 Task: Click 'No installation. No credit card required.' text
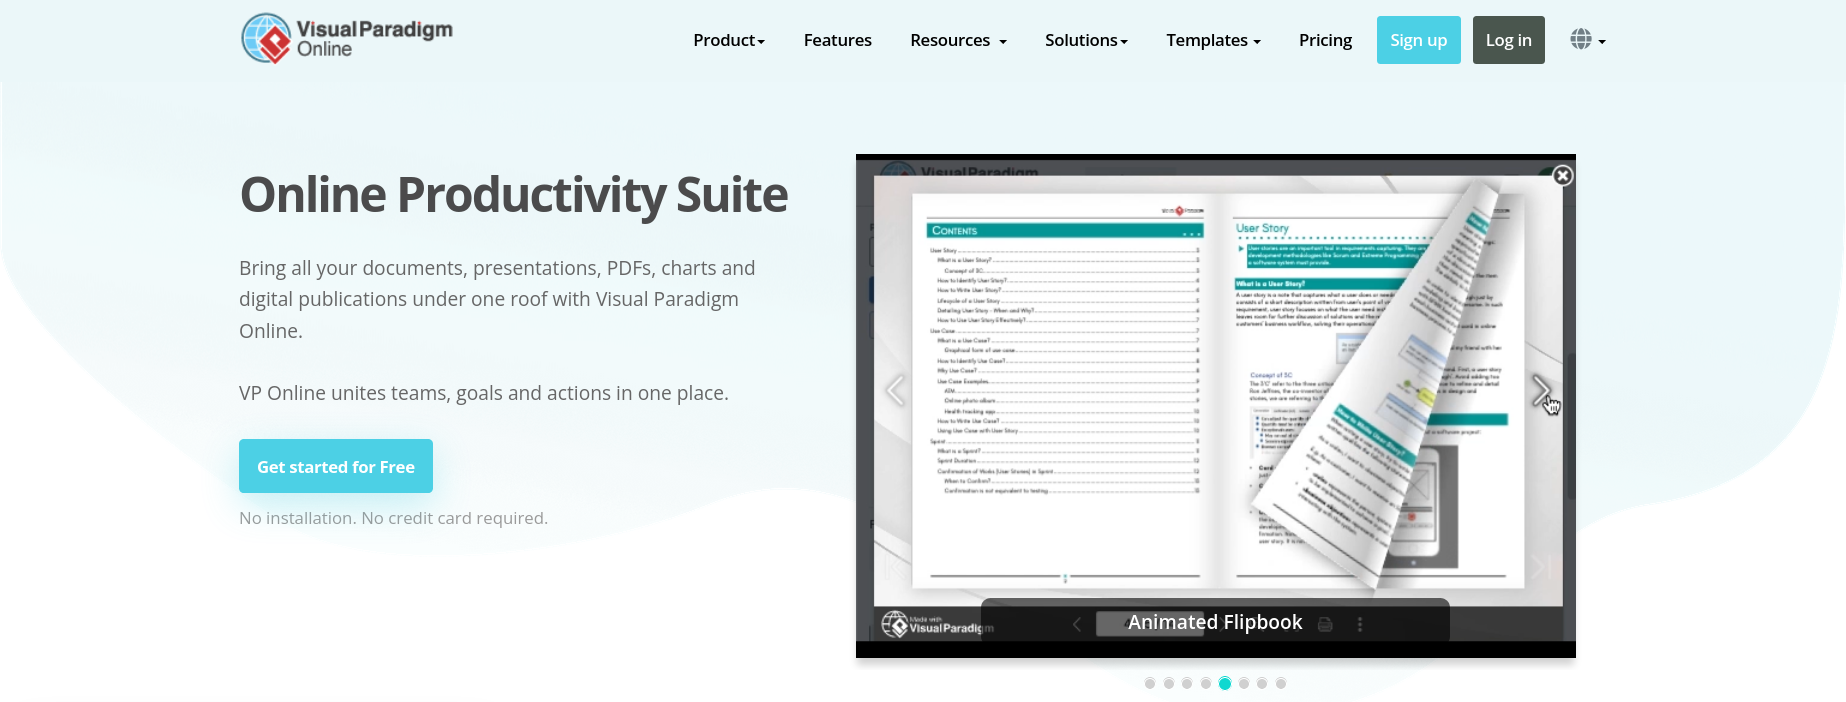pos(394,518)
